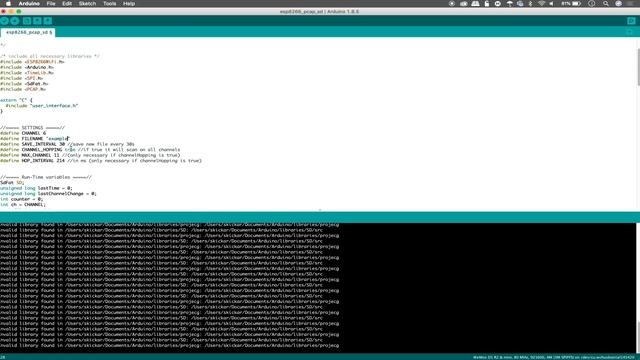This screenshot has height=360, width=640.
Task: Click the board info in the status bar
Action: [554, 357]
